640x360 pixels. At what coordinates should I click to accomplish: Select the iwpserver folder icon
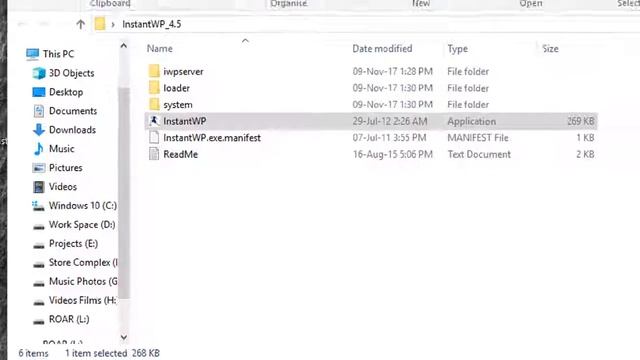[154, 71]
